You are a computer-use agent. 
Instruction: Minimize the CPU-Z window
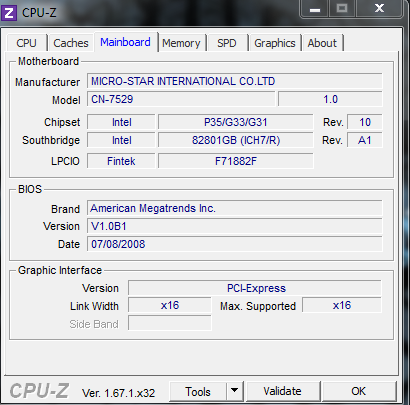click(x=315, y=9)
